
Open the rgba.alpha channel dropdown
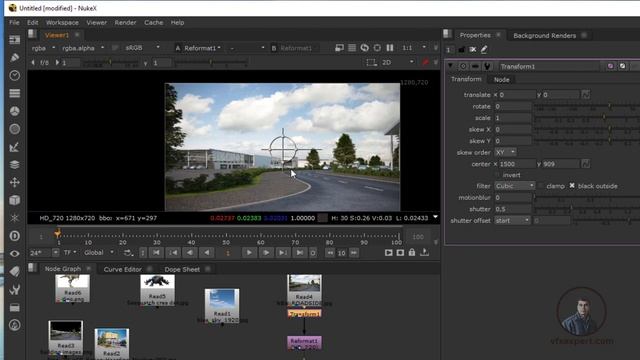(83, 48)
